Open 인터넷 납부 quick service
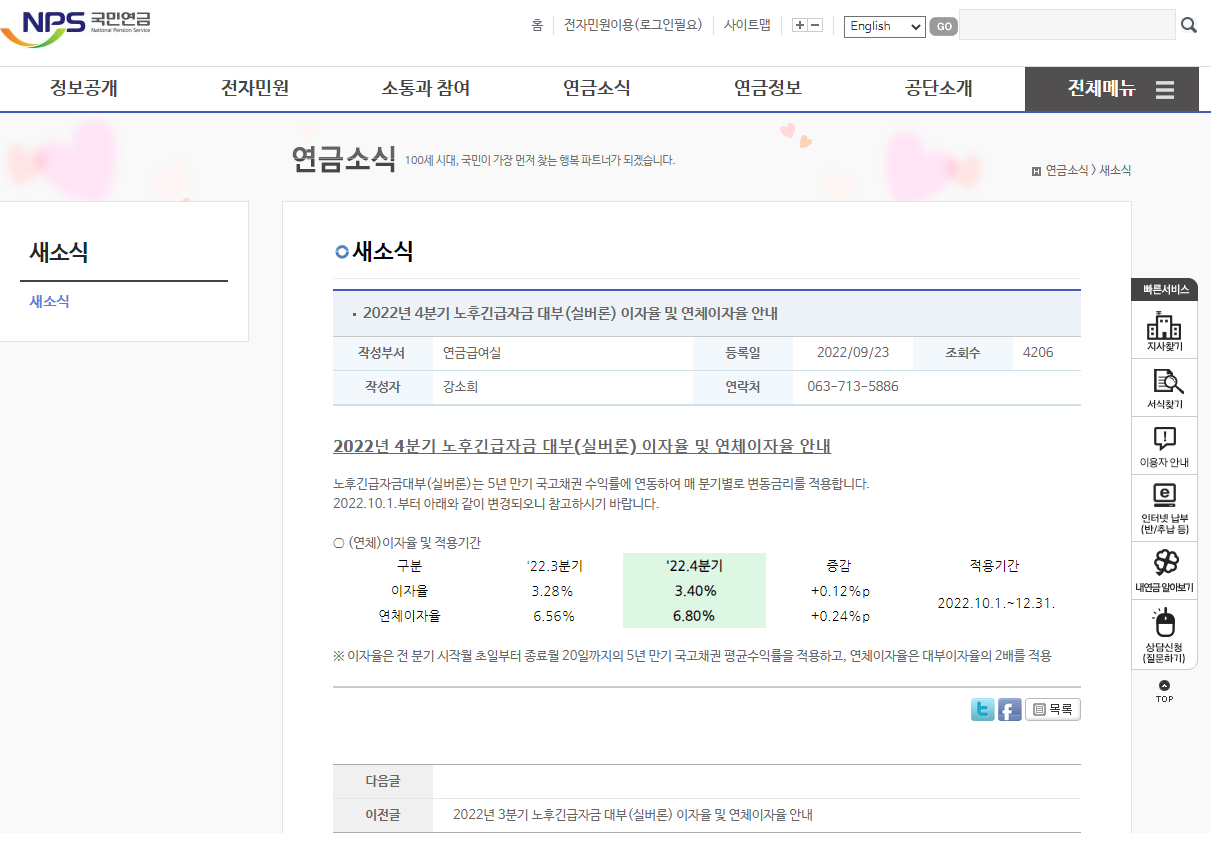The height and width of the screenshot is (842, 1213). pos(1163,502)
